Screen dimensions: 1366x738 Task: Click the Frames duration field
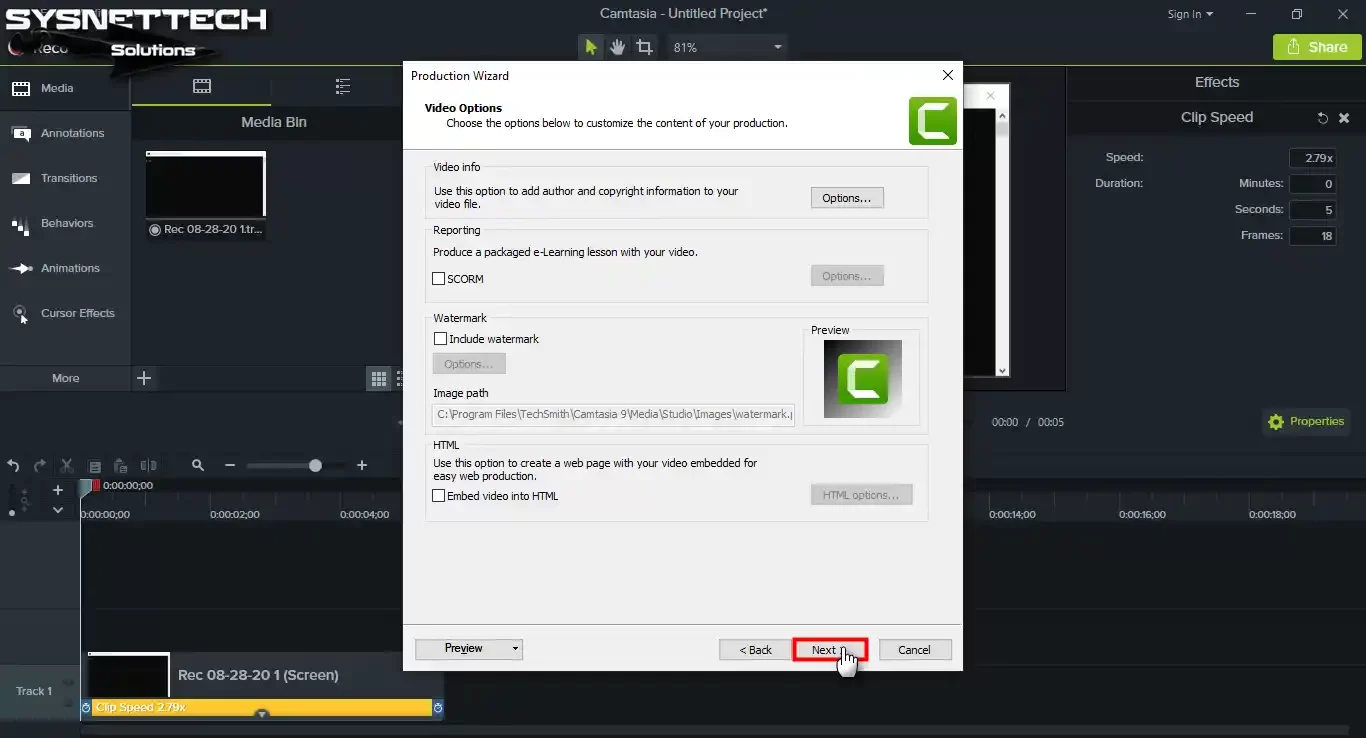(x=1312, y=236)
